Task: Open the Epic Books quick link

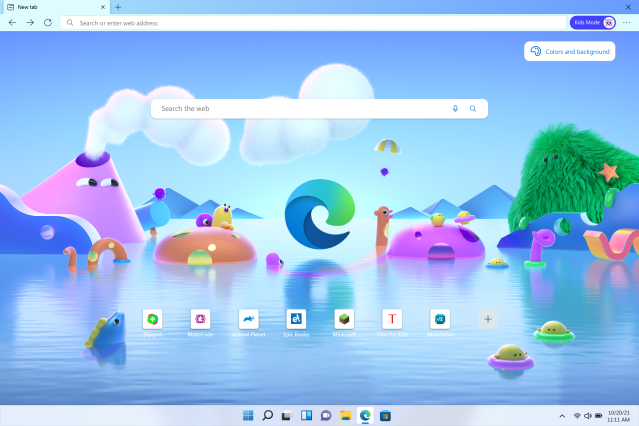Action: (x=296, y=319)
